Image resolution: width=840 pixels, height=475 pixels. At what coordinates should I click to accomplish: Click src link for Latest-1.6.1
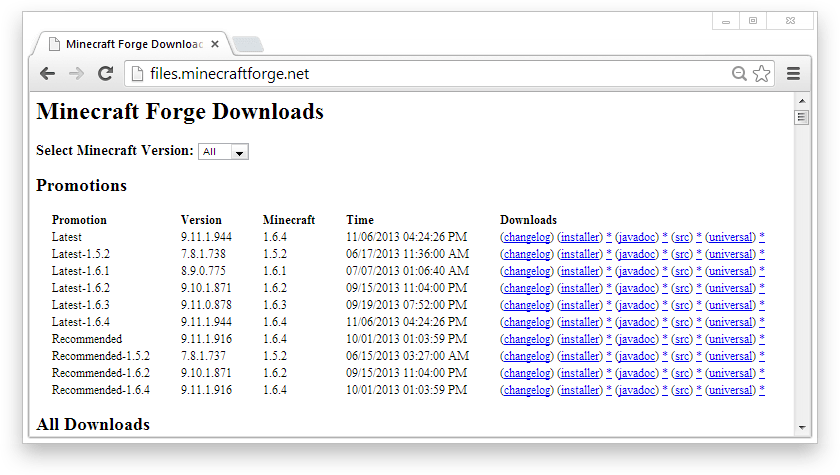click(682, 272)
